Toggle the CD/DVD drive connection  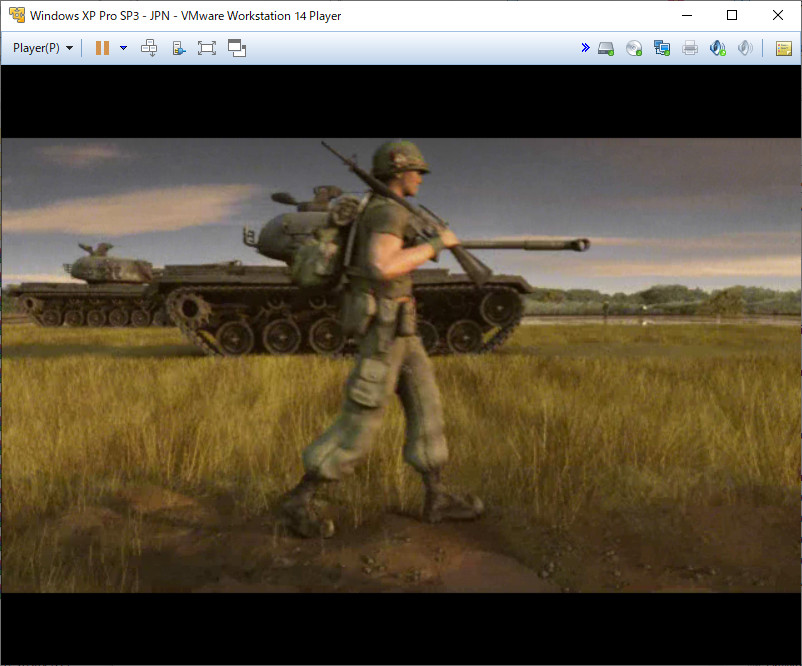(634, 48)
